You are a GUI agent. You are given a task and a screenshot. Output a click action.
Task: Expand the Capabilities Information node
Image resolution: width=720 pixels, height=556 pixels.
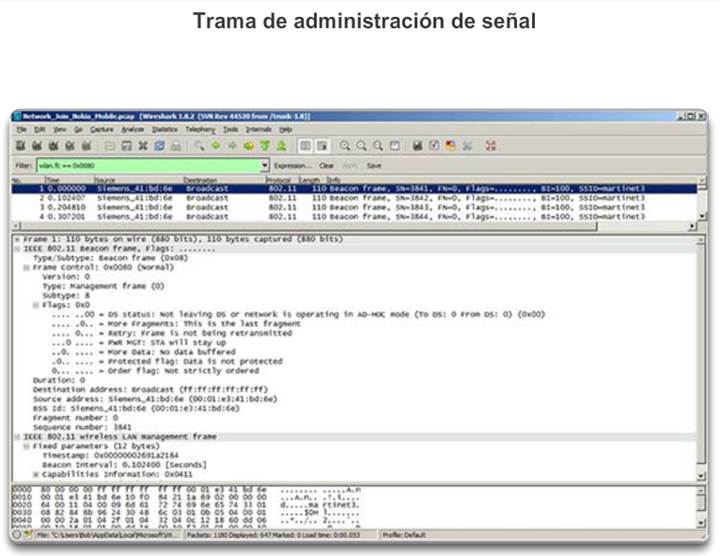pyautogui.click(x=36, y=474)
